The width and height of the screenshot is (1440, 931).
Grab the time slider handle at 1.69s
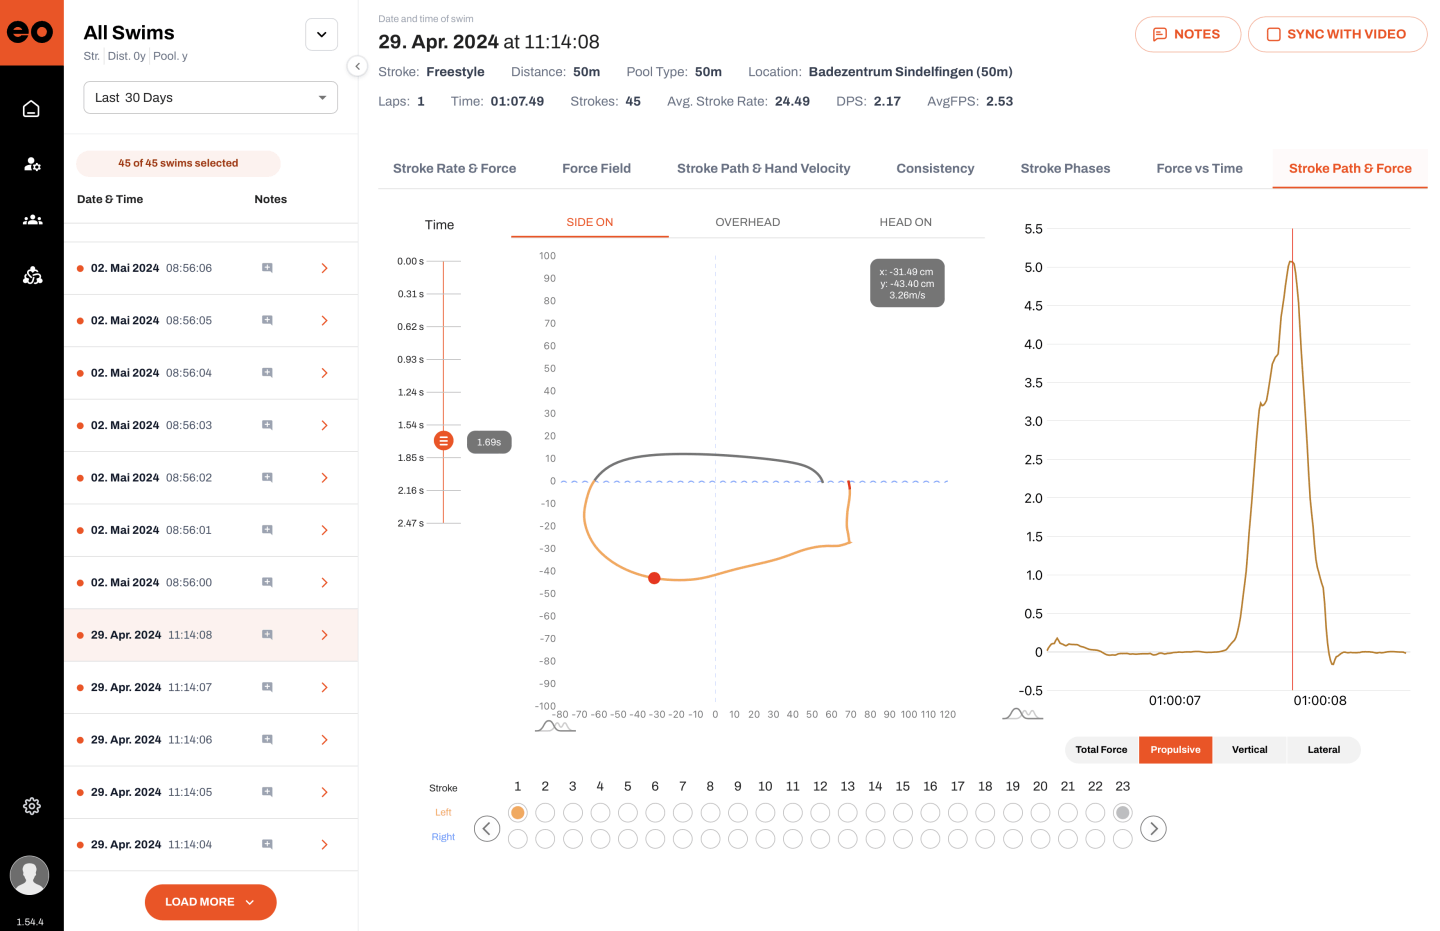tap(443, 441)
